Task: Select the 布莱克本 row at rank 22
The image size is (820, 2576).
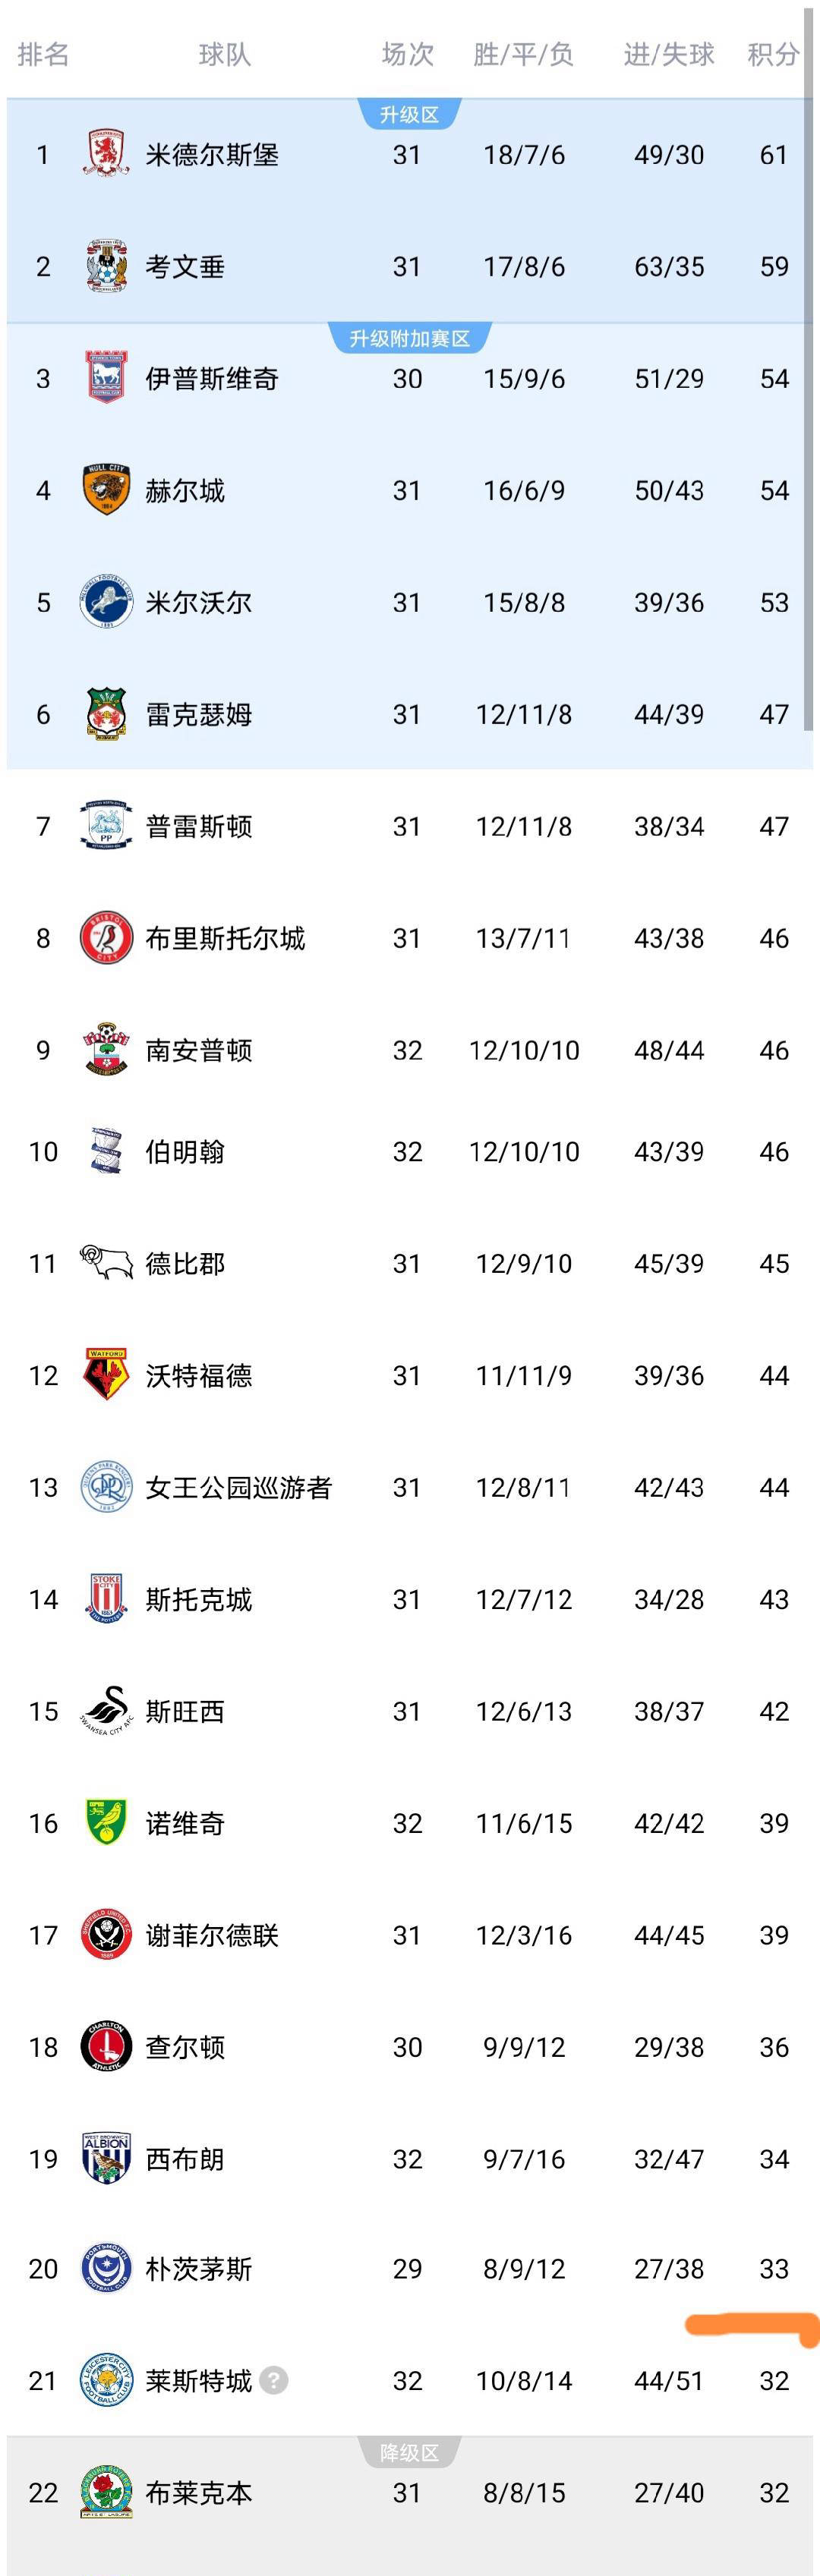Action: click(409, 2493)
